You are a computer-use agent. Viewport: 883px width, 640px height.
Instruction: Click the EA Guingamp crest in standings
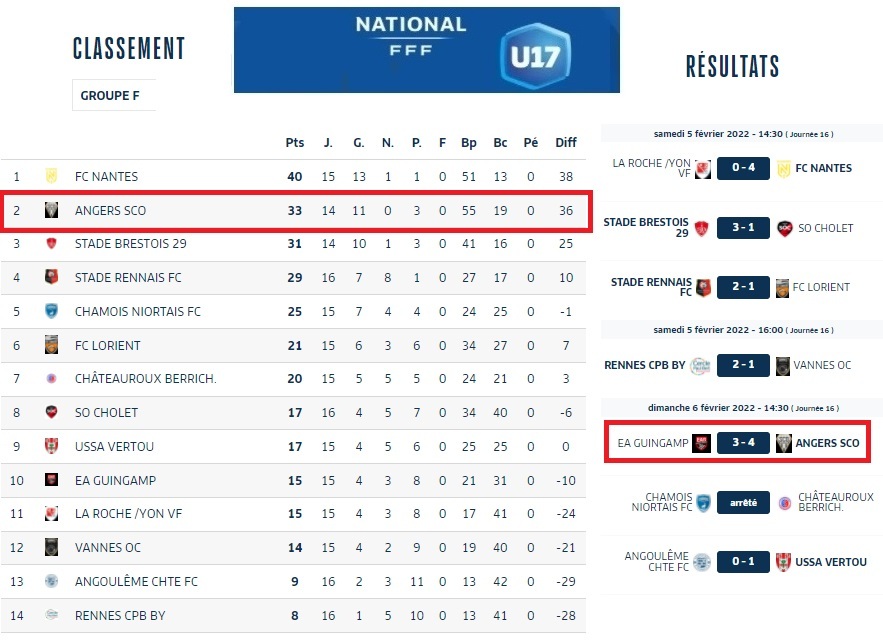tap(51, 480)
